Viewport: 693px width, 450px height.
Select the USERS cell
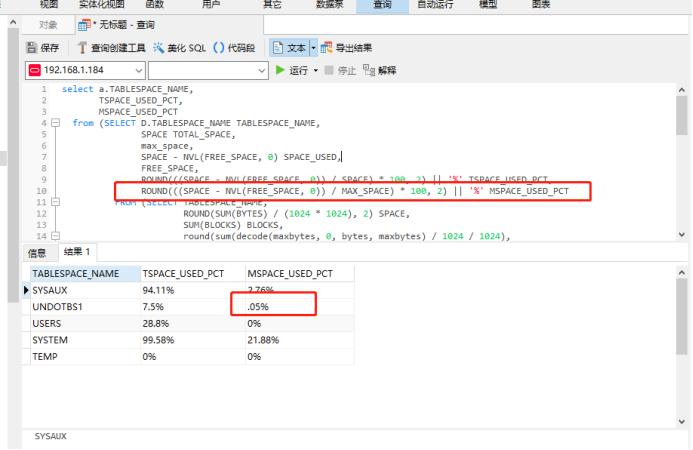[x=85, y=324]
